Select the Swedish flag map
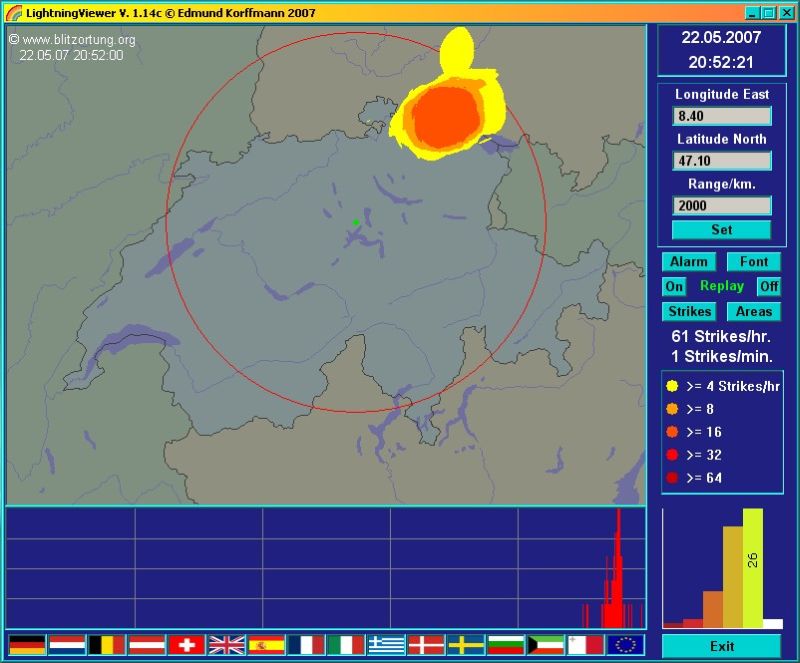This screenshot has width=800, height=663. [x=466, y=645]
